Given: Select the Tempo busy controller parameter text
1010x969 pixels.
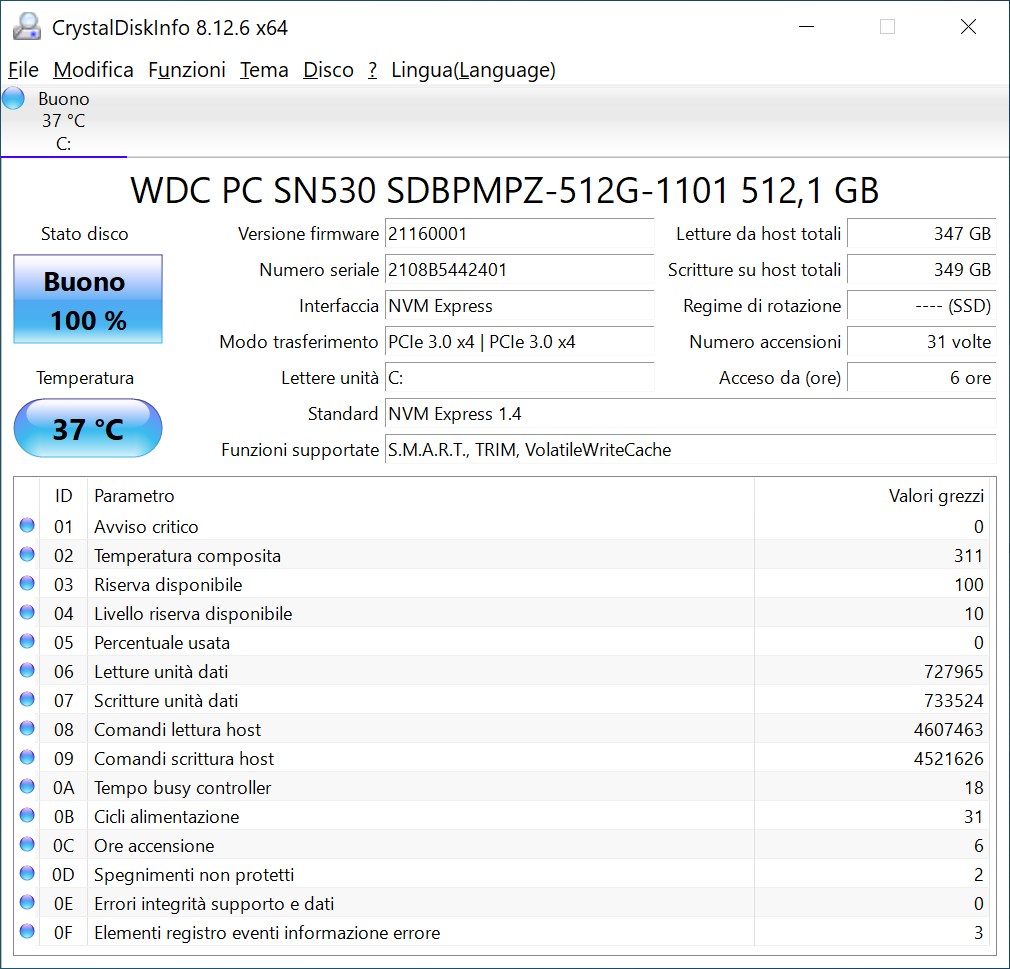Looking at the screenshot, I should (182, 788).
